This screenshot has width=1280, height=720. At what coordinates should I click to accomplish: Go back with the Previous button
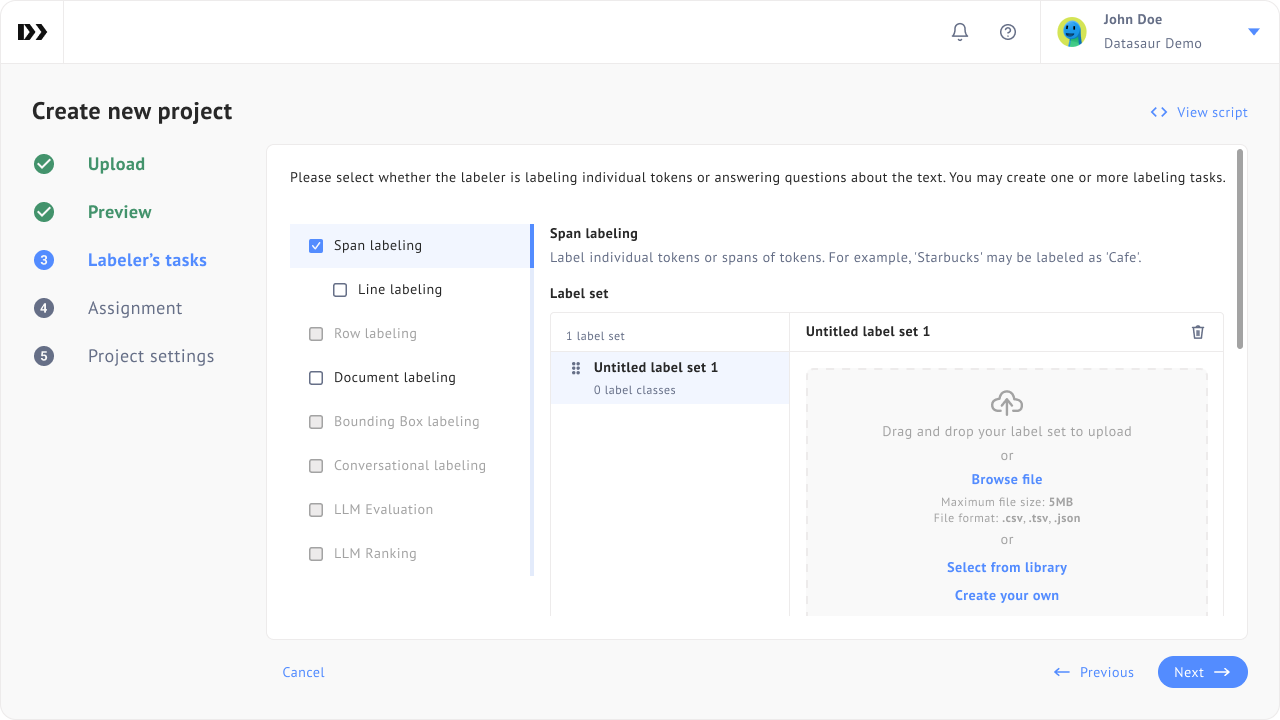pos(1094,672)
